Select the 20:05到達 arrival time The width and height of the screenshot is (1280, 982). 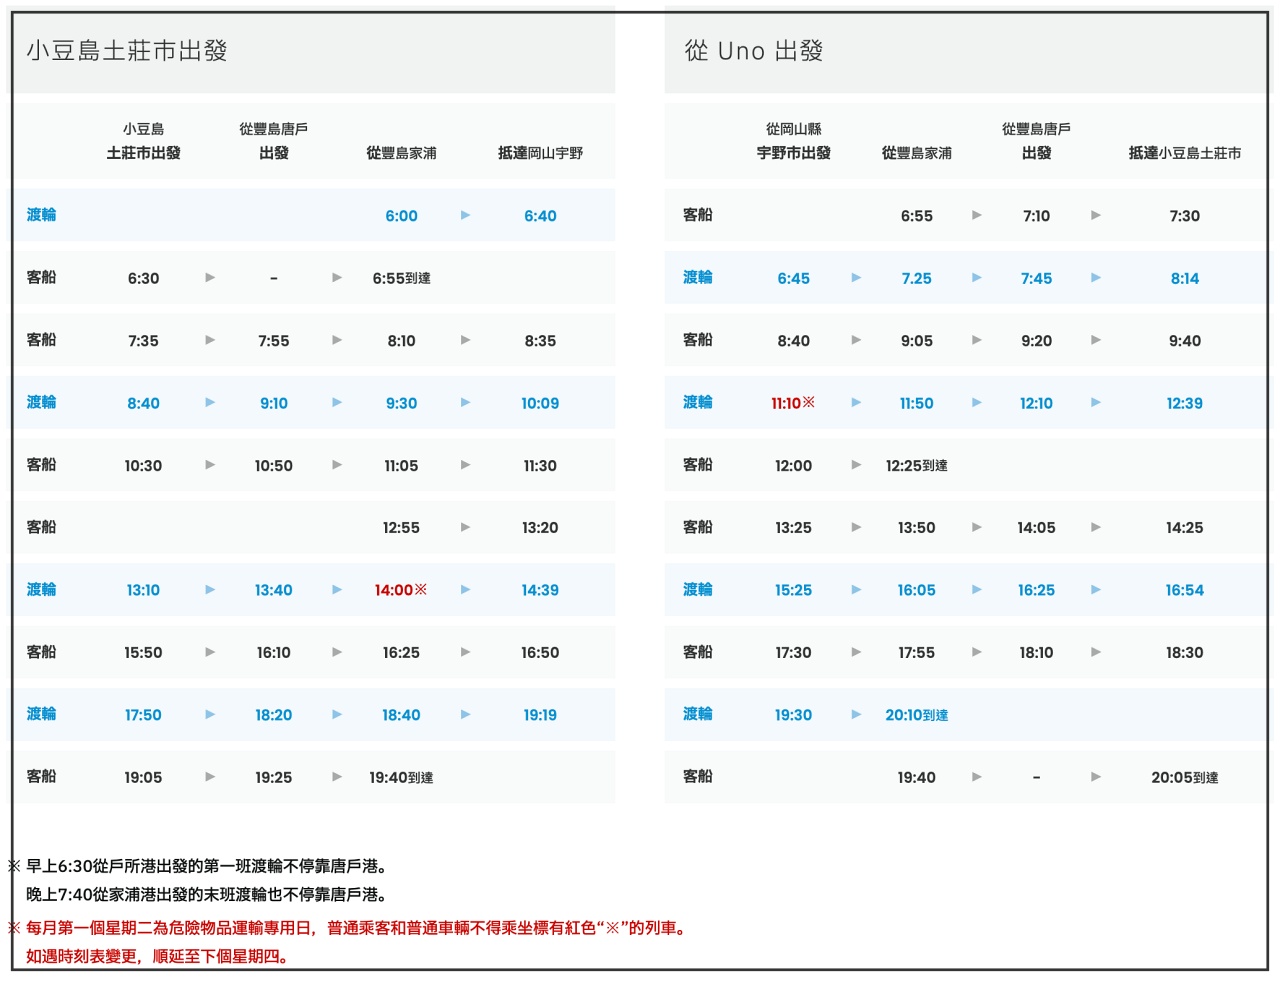coord(1184,777)
